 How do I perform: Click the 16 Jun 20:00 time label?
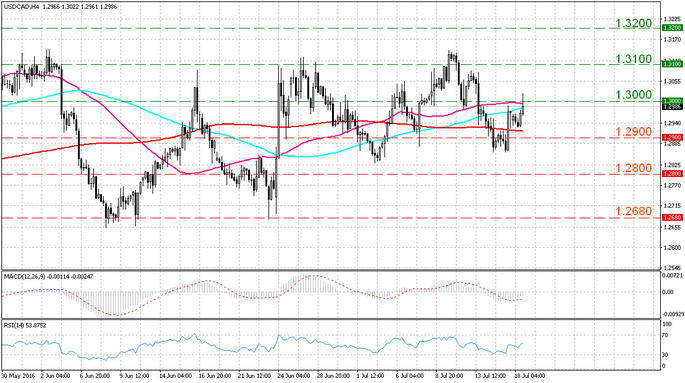coord(214,376)
